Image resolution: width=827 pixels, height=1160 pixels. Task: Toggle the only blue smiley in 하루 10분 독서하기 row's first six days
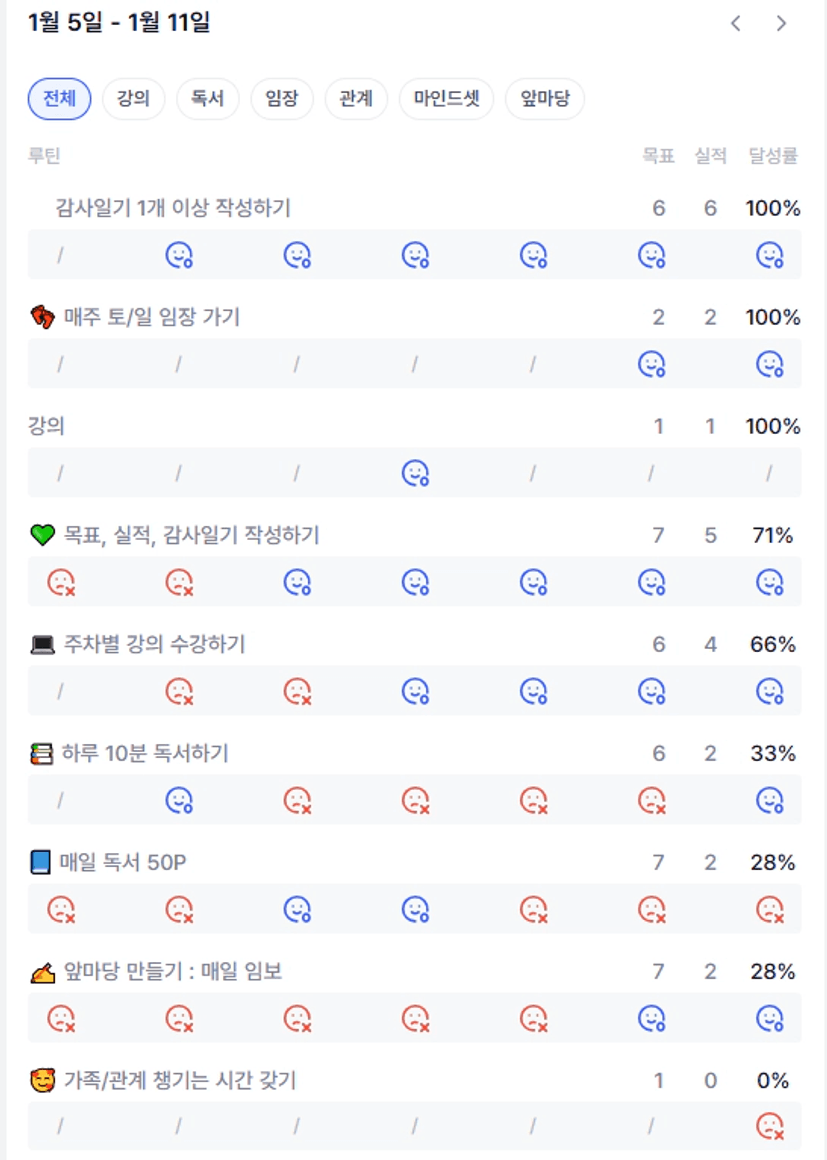tap(179, 800)
